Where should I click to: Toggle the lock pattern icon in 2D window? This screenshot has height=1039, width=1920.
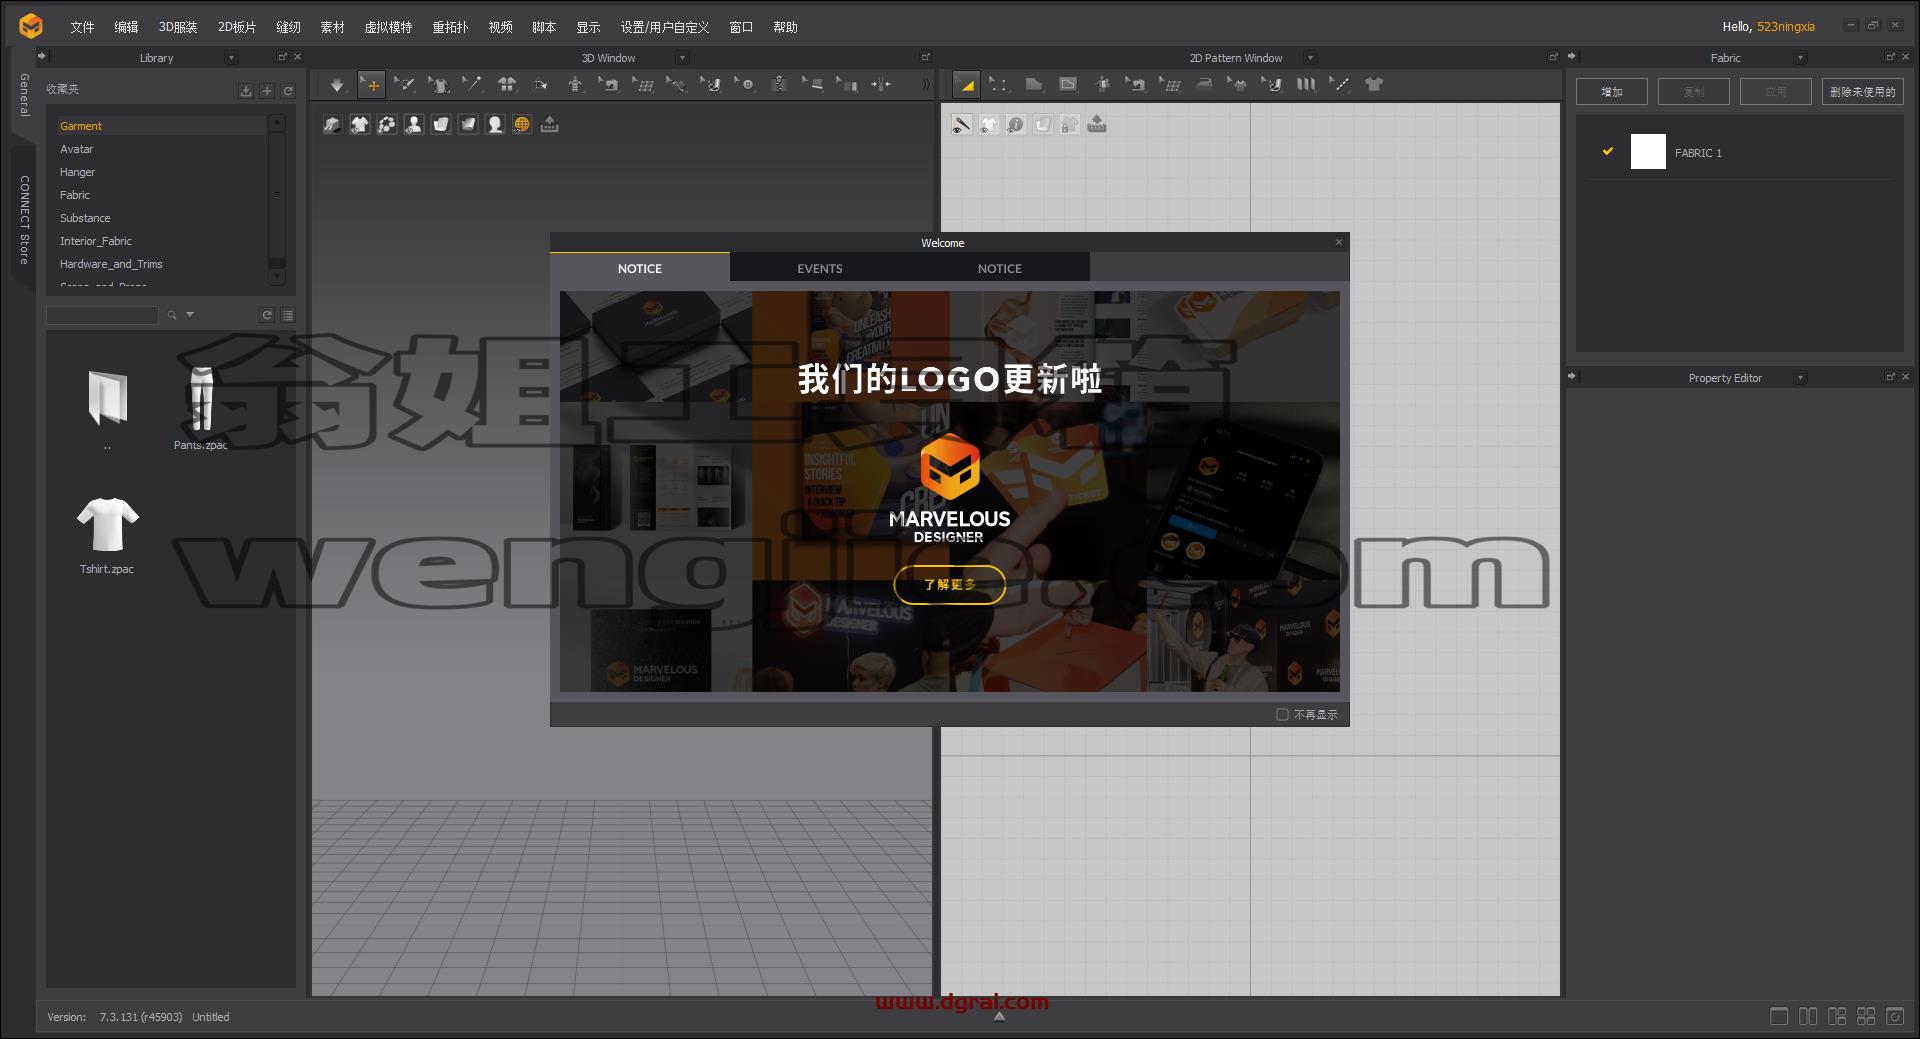(x=1070, y=124)
